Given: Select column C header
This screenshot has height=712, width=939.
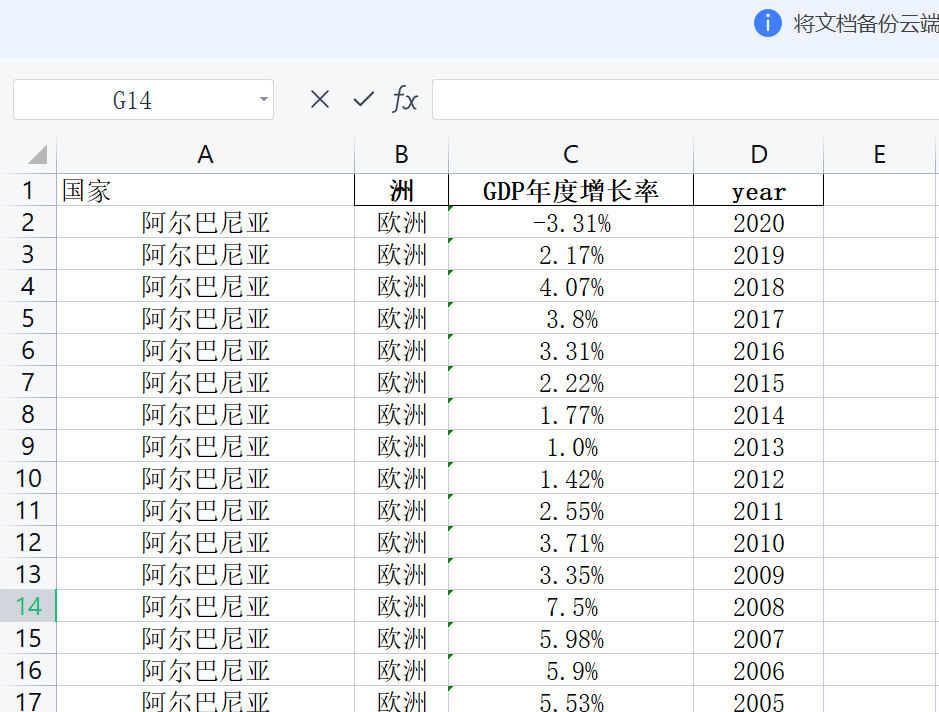Looking at the screenshot, I should pos(570,154).
